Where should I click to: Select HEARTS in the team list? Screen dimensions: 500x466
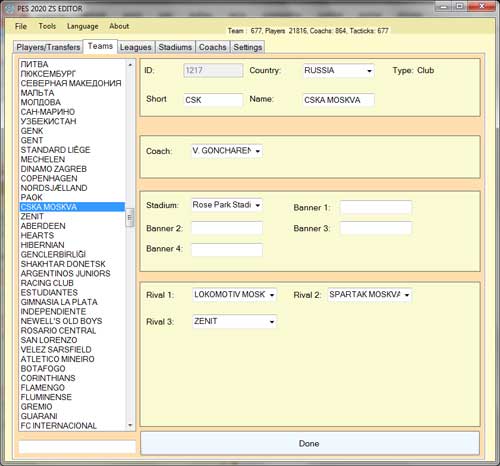tap(72, 235)
